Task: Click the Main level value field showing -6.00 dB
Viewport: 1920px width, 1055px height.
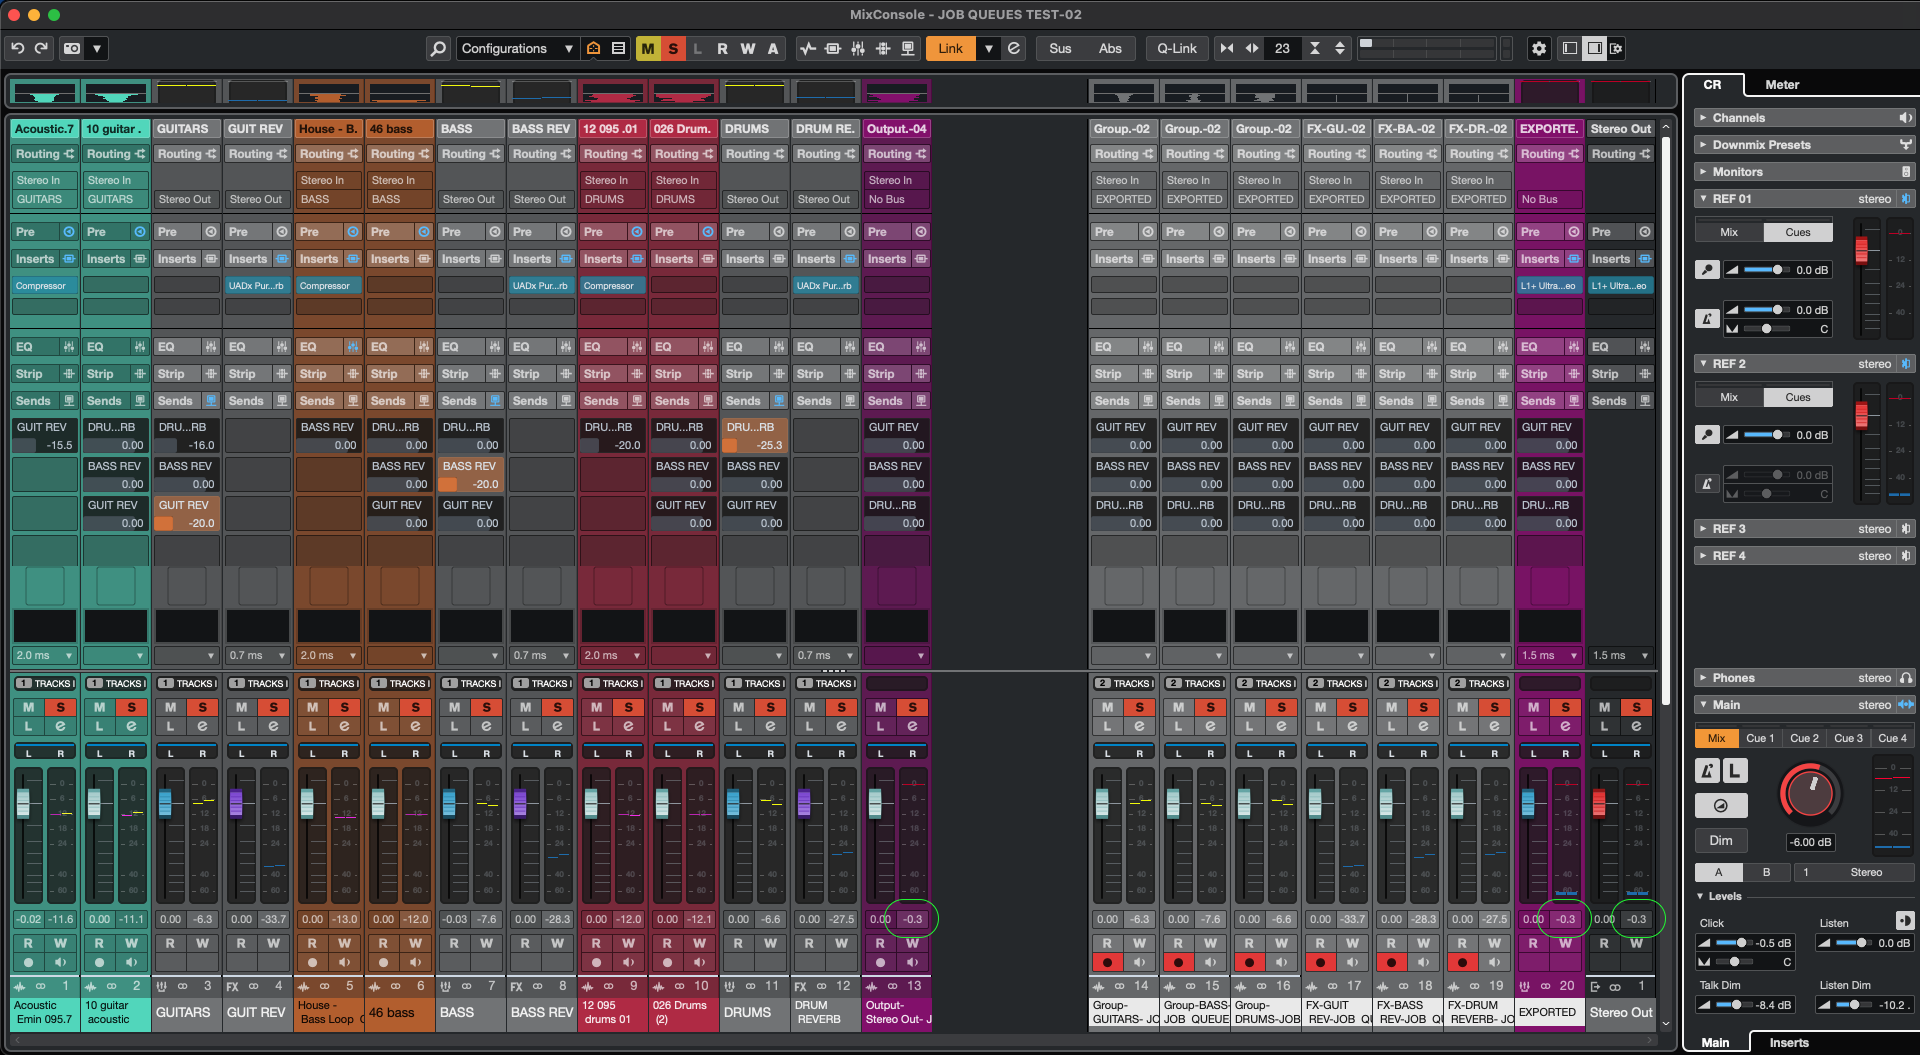Action: click(1810, 842)
